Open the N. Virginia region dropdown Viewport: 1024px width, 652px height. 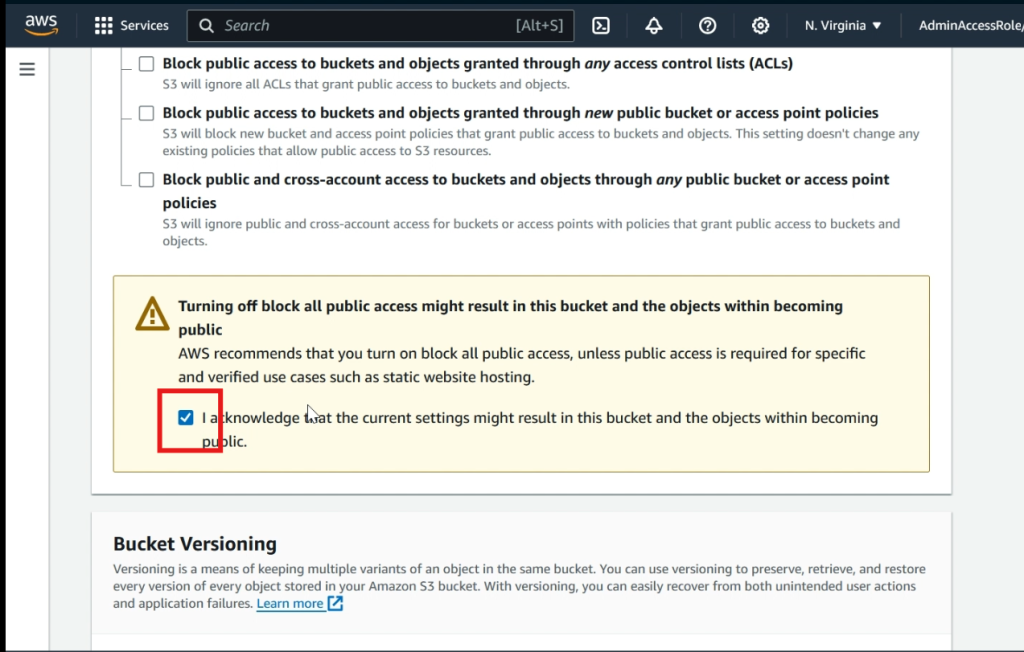pos(843,26)
